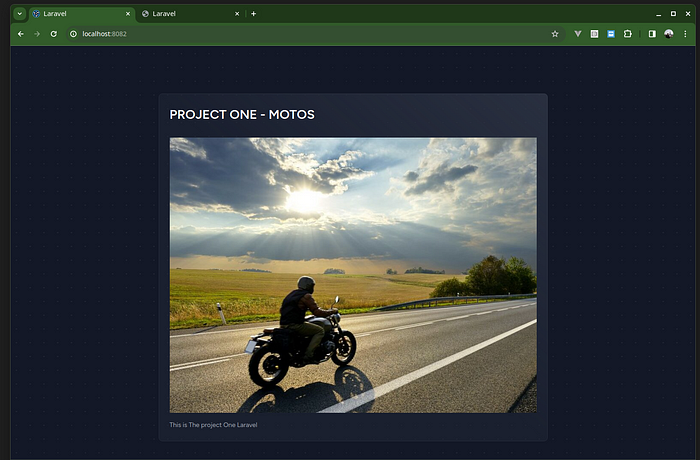Click the 'This is The project One Laravel' caption
Image resolution: width=700 pixels, height=460 pixels.
click(x=213, y=425)
